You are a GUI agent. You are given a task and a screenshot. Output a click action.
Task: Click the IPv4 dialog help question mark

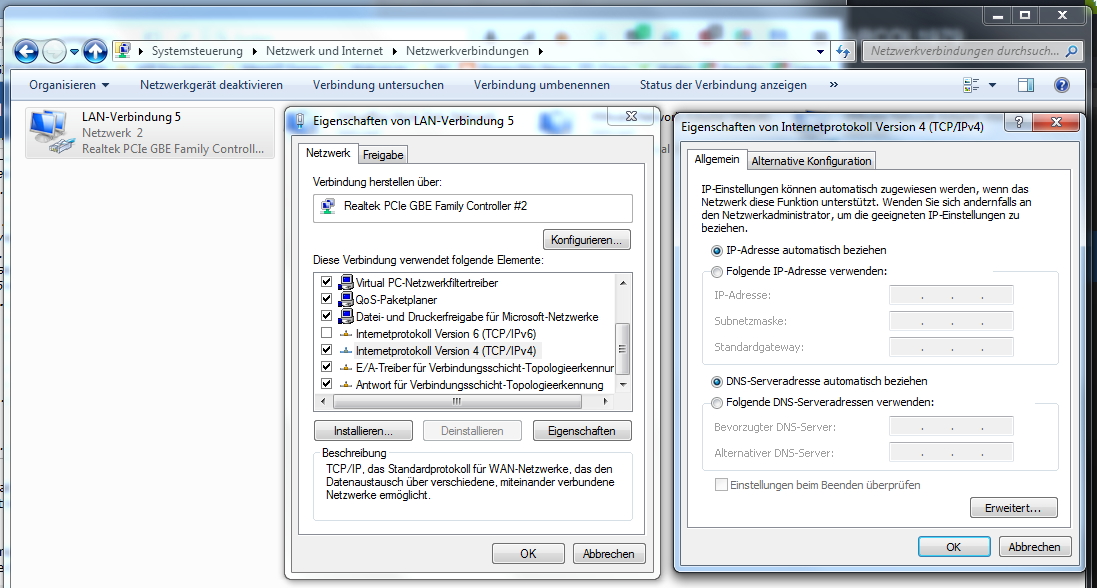1019,122
